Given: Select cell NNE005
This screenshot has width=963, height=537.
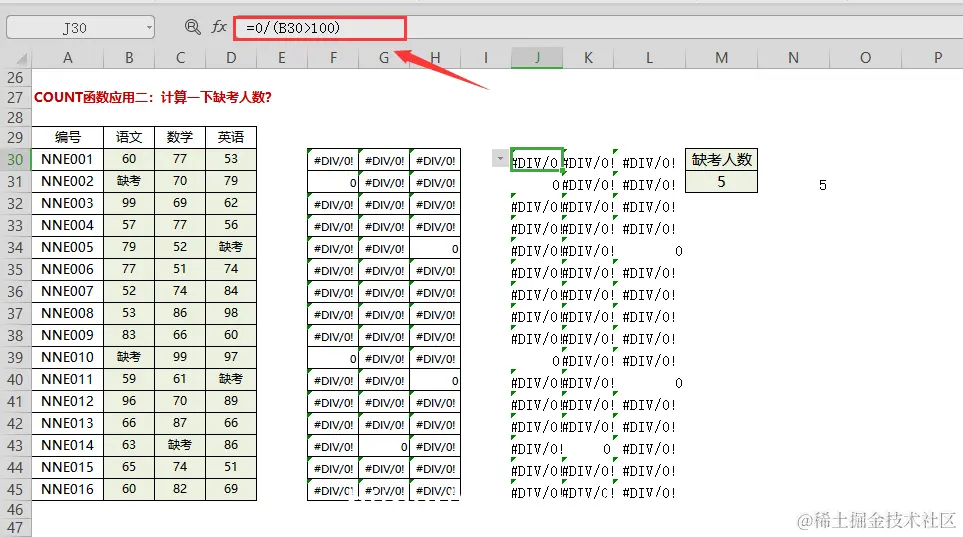Looking at the screenshot, I should (x=68, y=247).
